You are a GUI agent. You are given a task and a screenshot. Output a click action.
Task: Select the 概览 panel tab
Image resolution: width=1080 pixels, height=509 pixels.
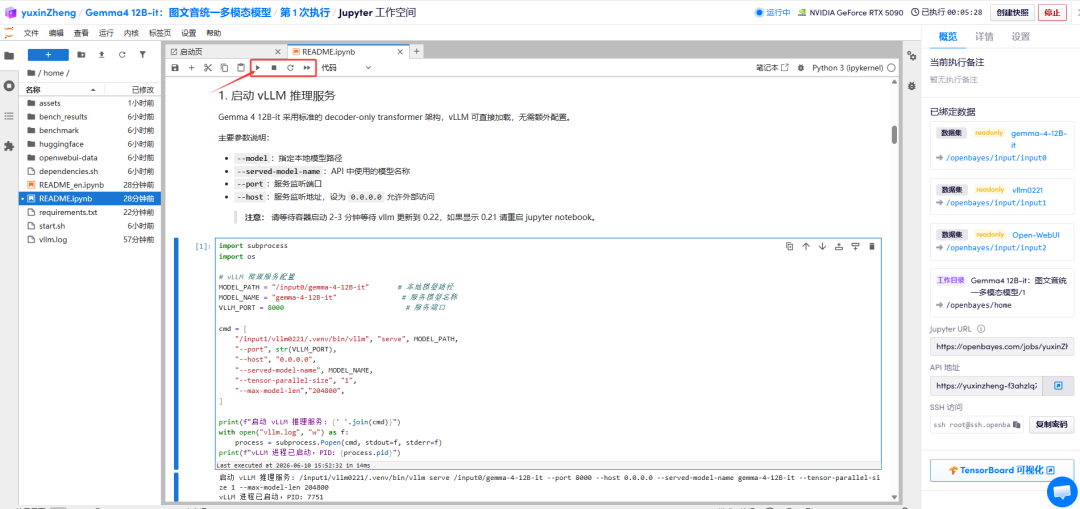tap(948, 37)
